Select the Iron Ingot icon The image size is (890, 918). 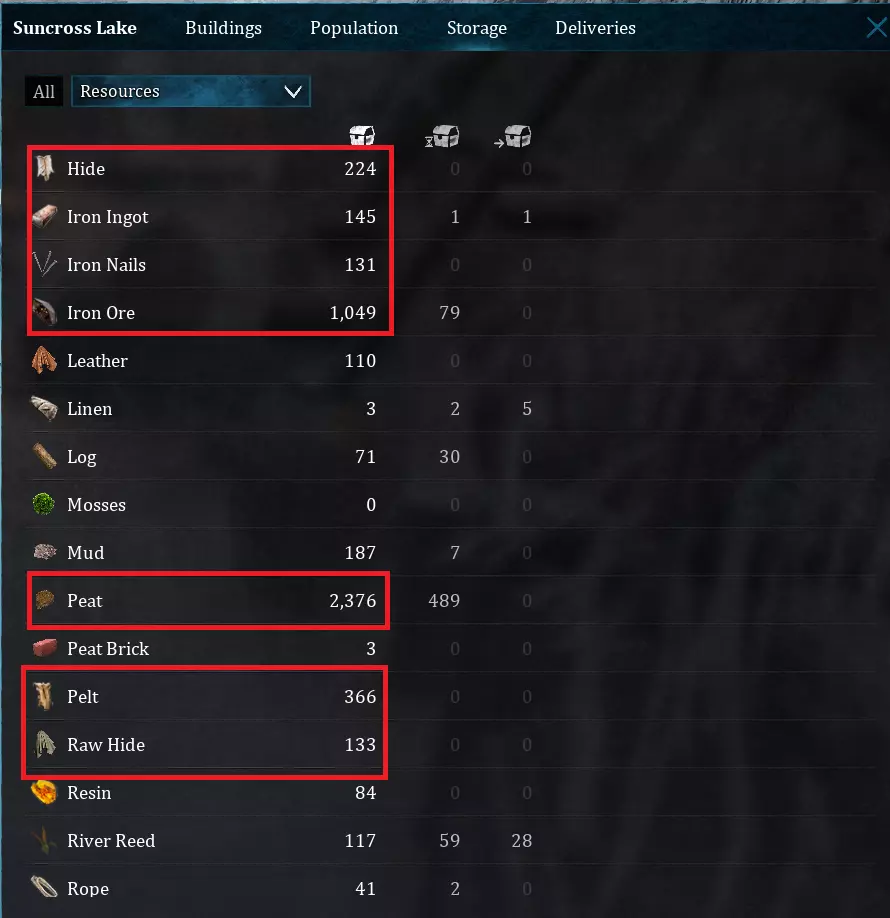[x=44, y=217]
